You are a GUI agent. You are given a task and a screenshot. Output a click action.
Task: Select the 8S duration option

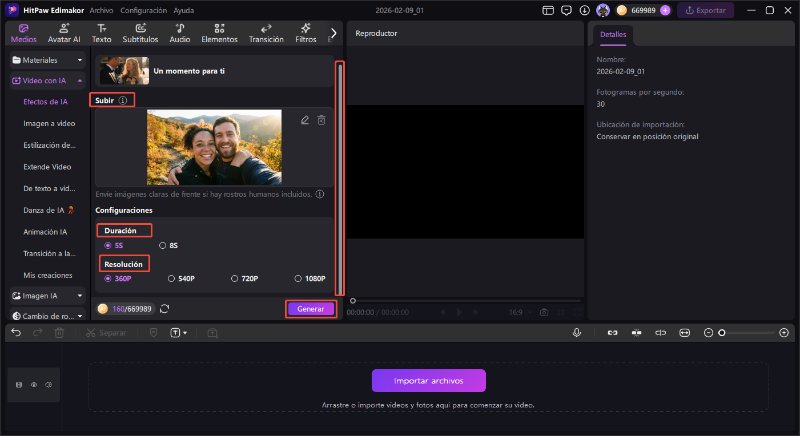click(x=168, y=246)
